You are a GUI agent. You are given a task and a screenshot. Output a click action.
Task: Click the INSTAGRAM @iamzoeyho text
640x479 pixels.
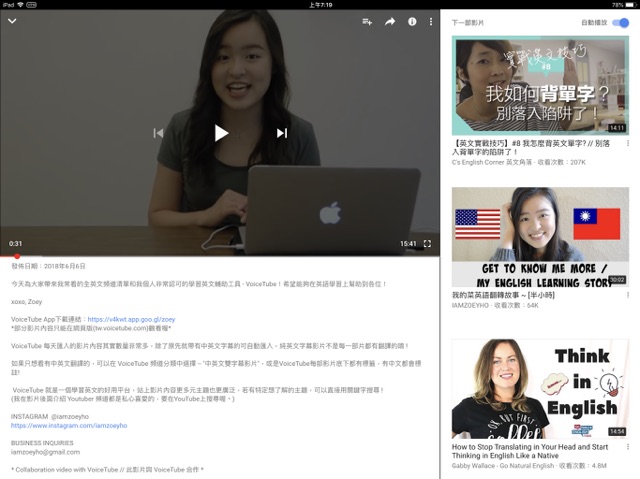[50, 417]
